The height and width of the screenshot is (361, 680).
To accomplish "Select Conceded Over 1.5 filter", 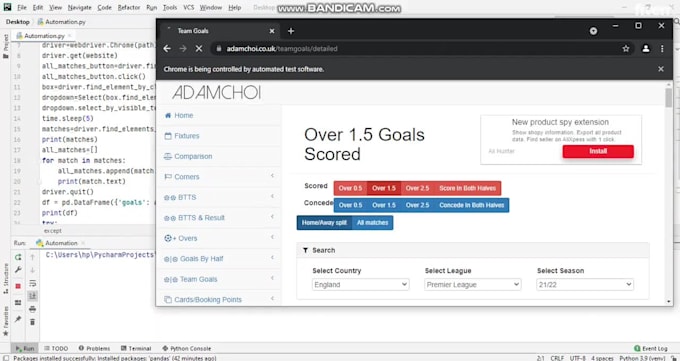I will (384, 205).
